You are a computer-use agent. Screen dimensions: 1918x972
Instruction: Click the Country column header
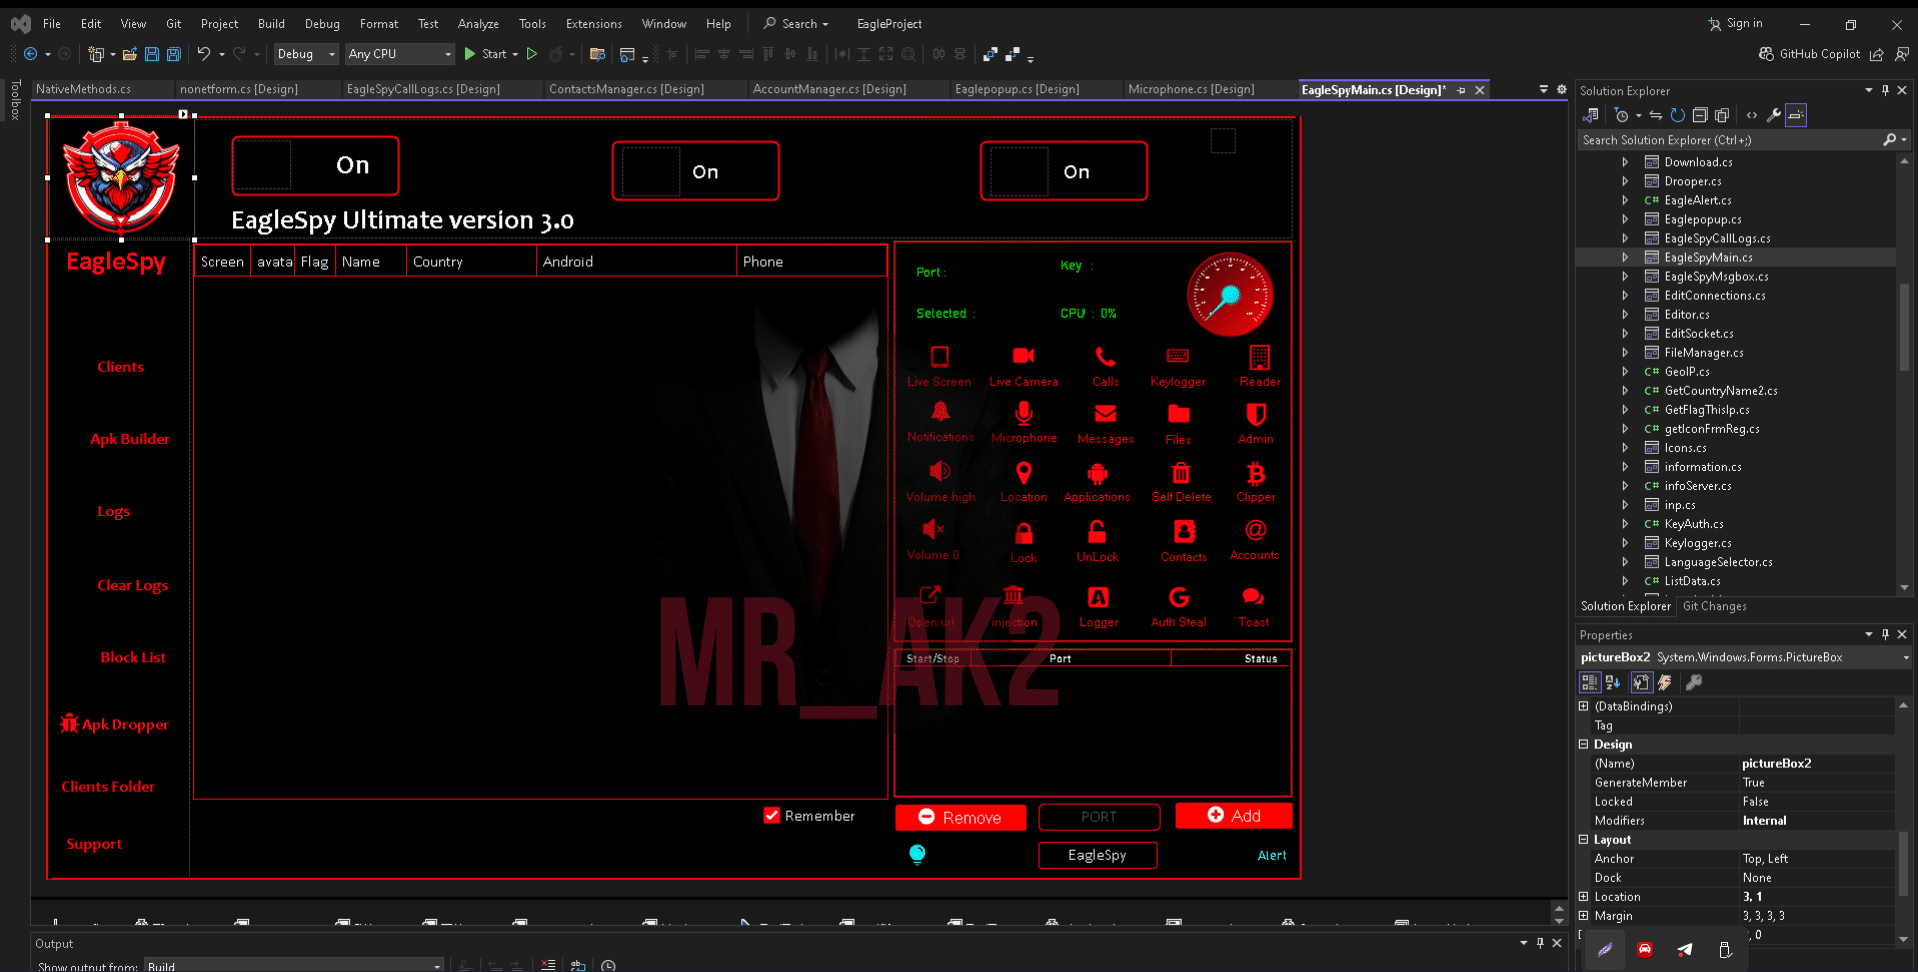pyautogui.click(x=471, y=261)
